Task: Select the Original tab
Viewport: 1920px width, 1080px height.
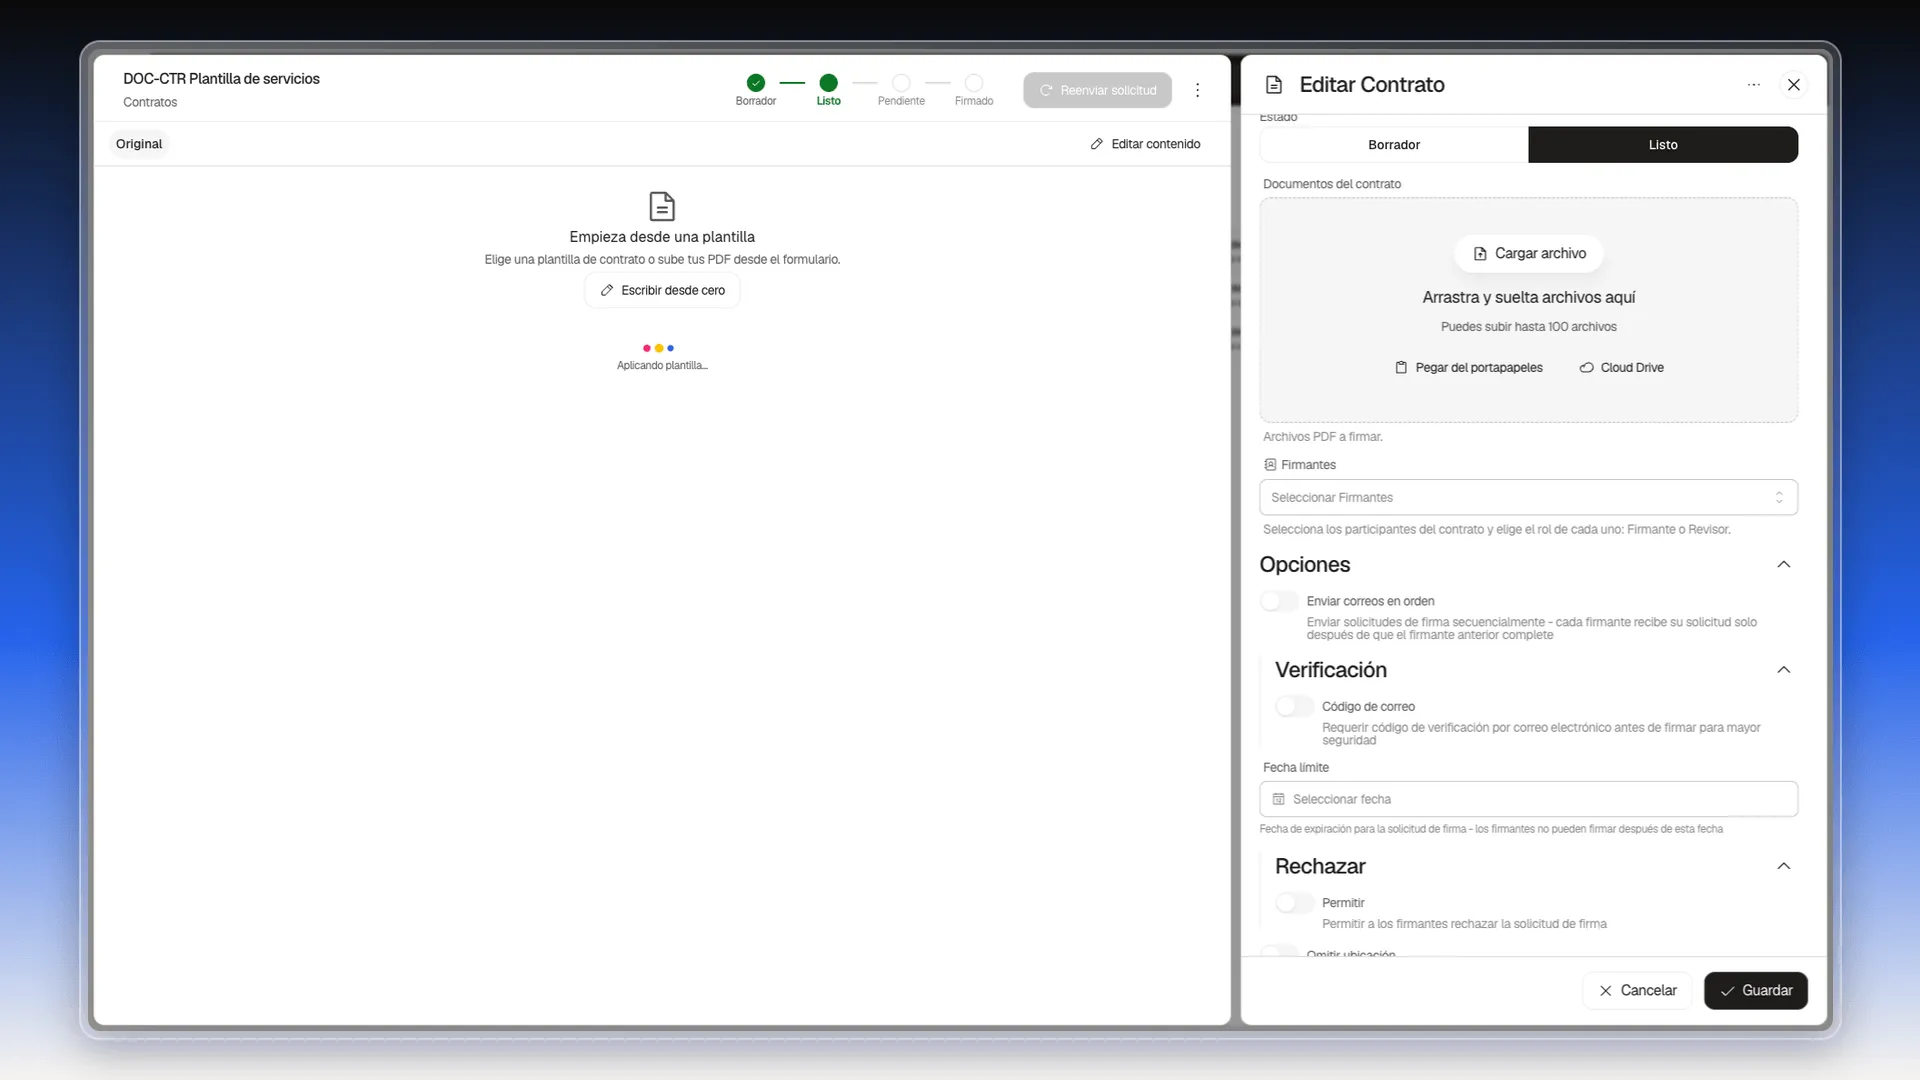Action: (139, 144)
